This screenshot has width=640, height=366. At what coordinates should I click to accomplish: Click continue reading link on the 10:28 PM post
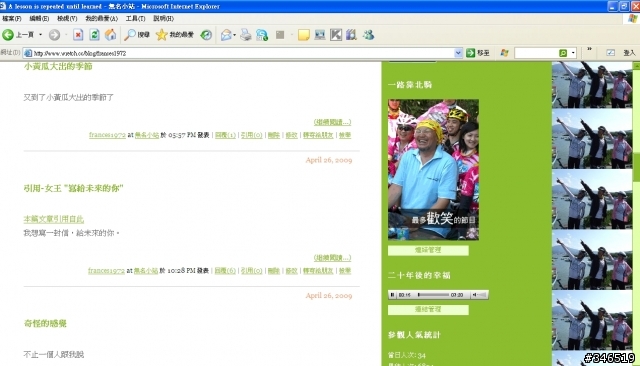click(332, 258)
